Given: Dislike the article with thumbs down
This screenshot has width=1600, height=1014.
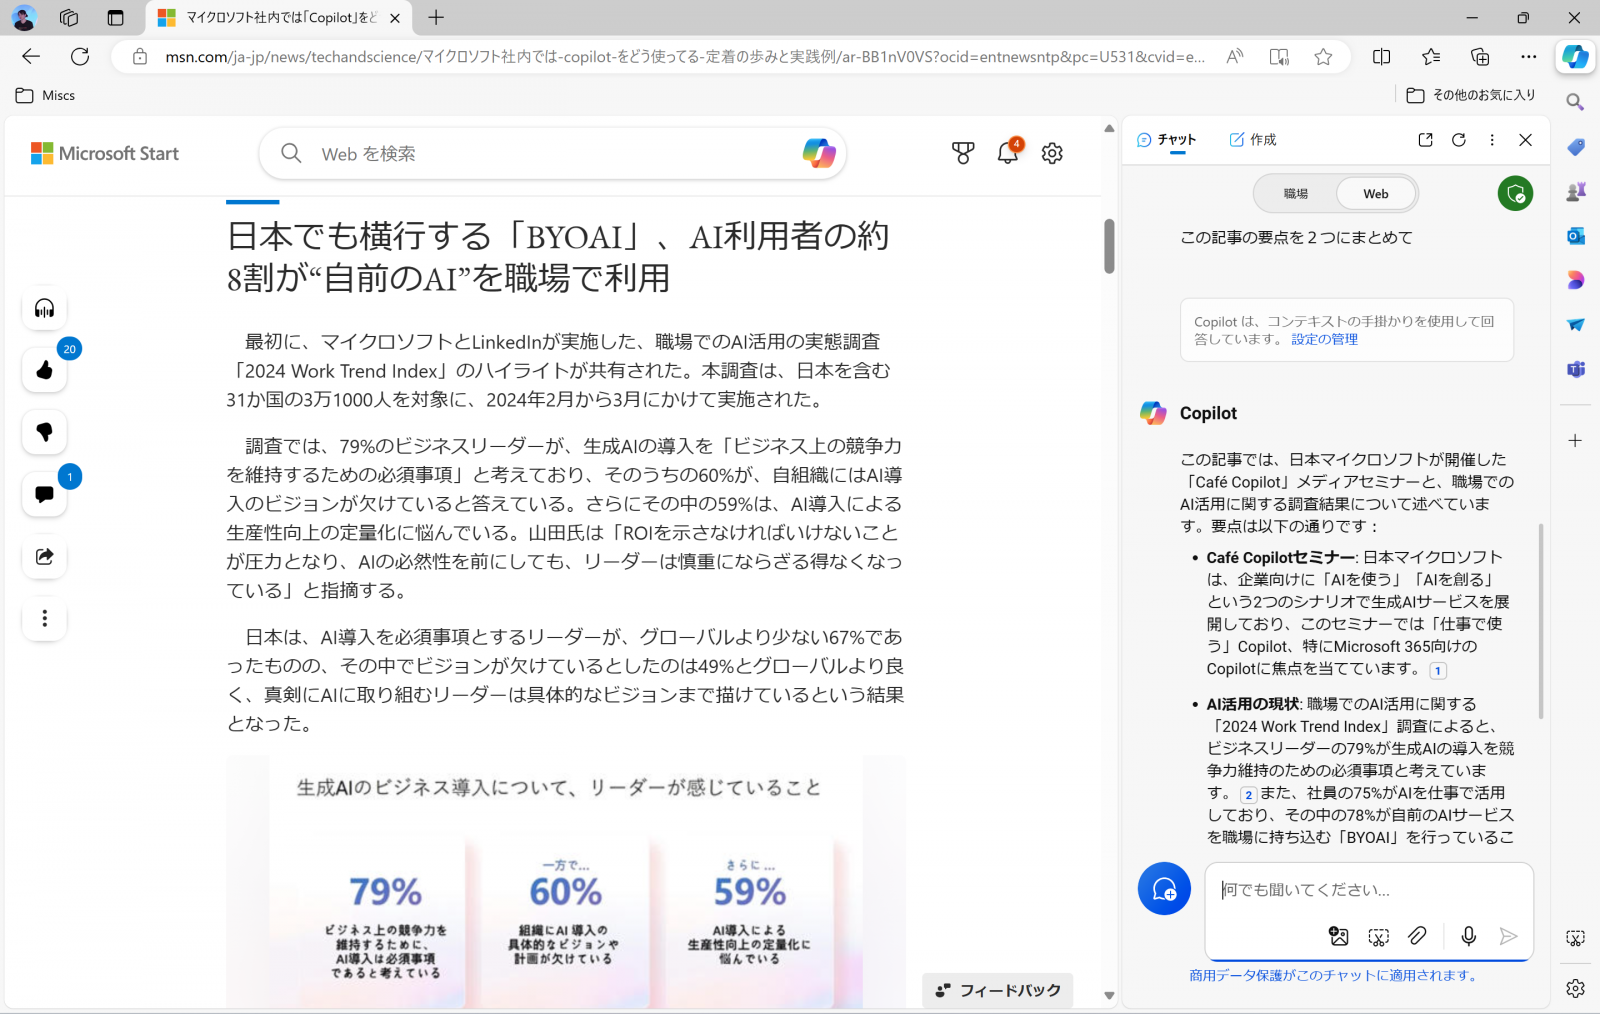Looking at the screenshot, I should click(x=44, y=432).
